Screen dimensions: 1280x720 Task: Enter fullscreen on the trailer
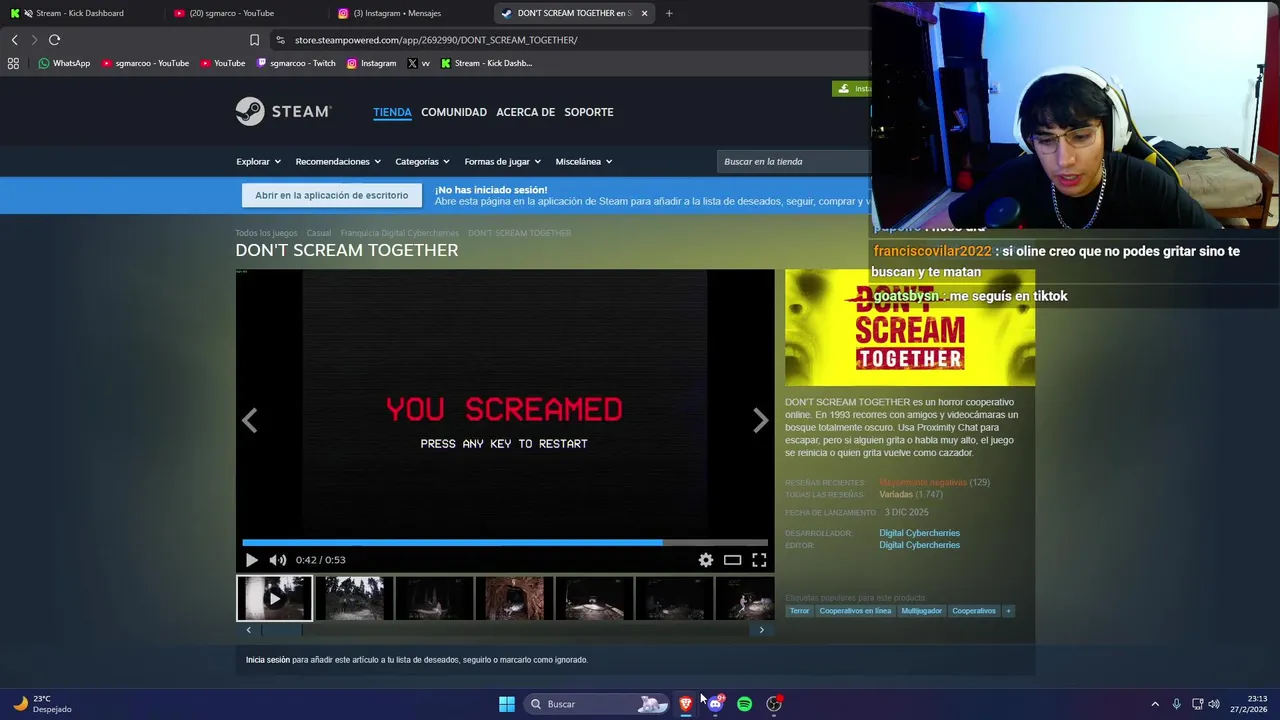click(759, 560)
